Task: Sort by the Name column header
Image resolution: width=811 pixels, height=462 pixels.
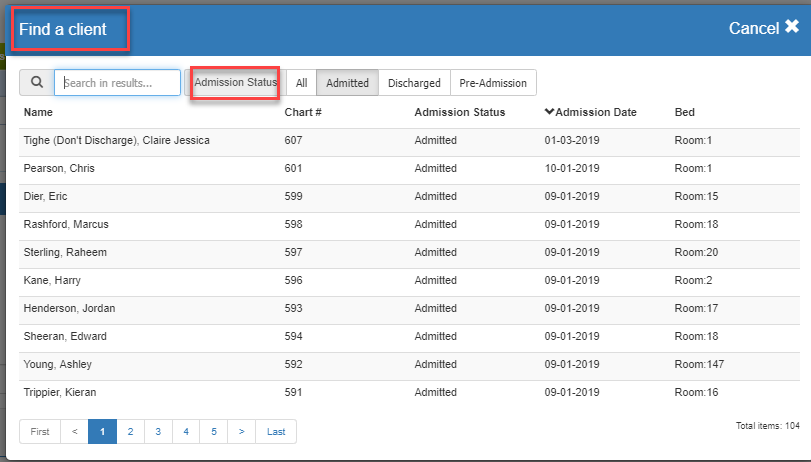Action: 38,112
